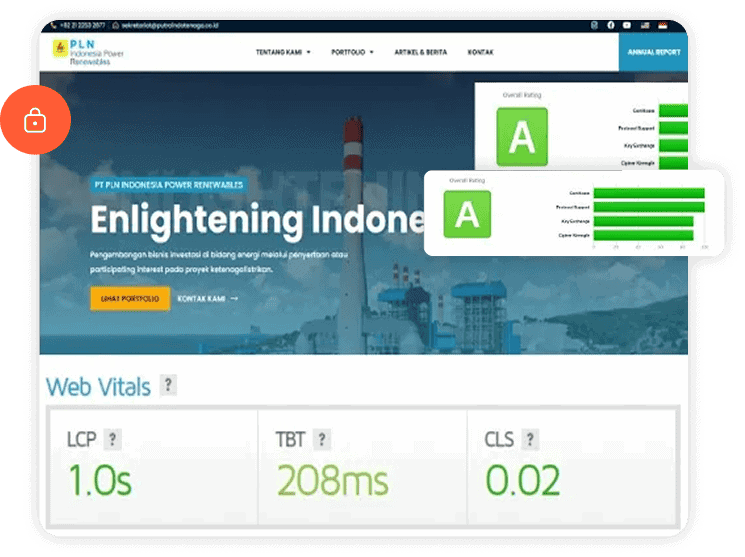745x557 pixels.
Task: Click the email address in the top bar
Action: pyautogui.click(x=168, y=25)
